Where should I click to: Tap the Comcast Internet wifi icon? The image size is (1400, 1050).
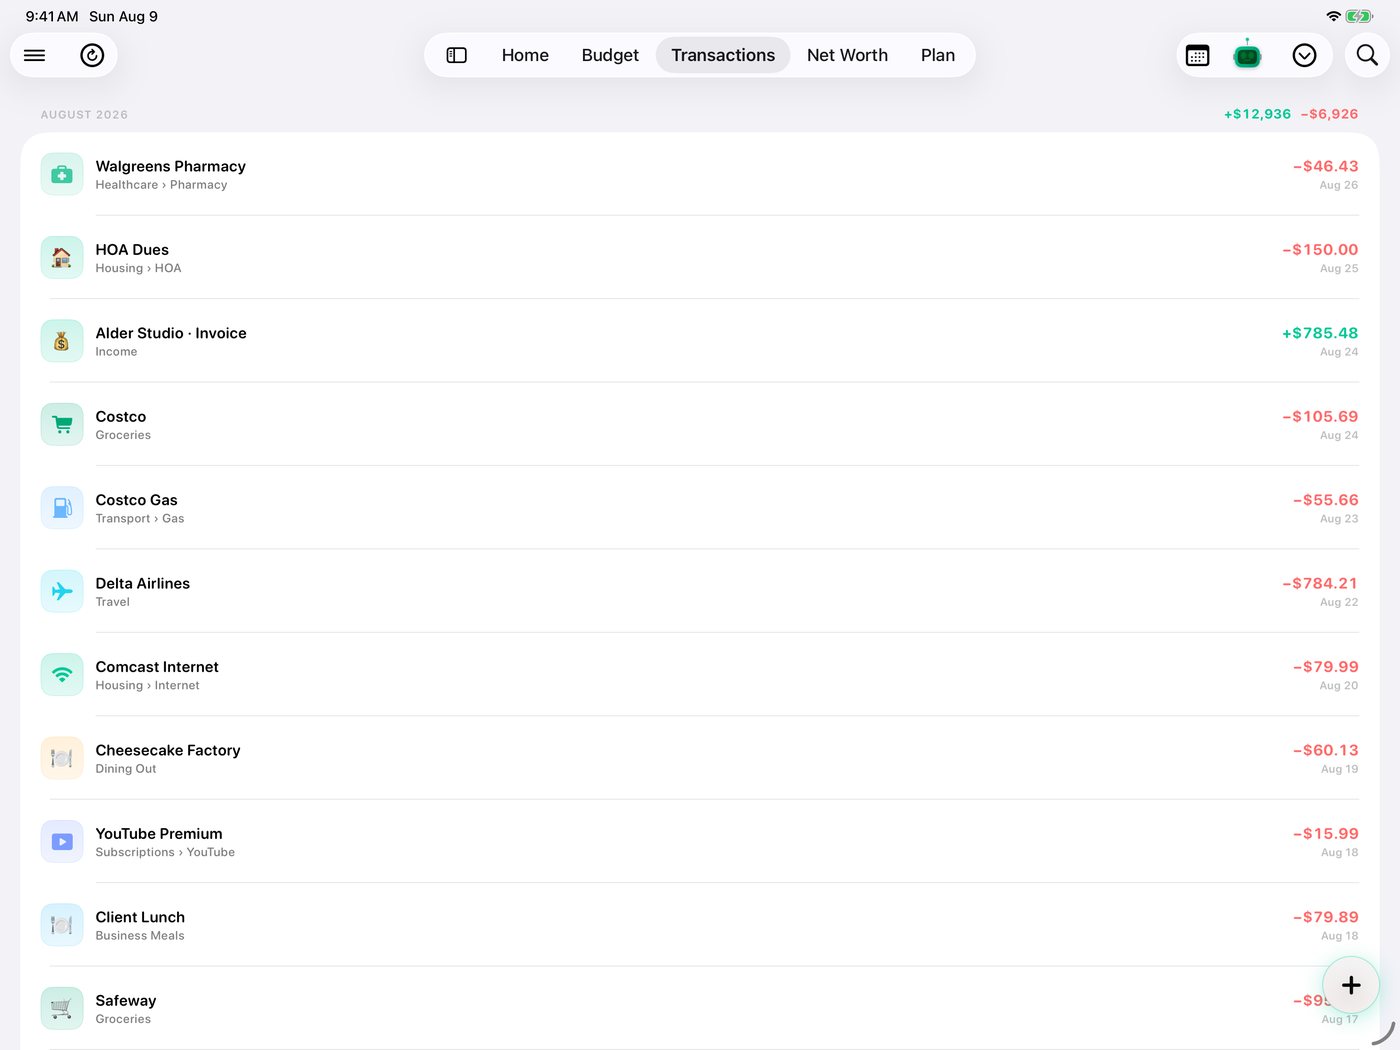point(62,675)
